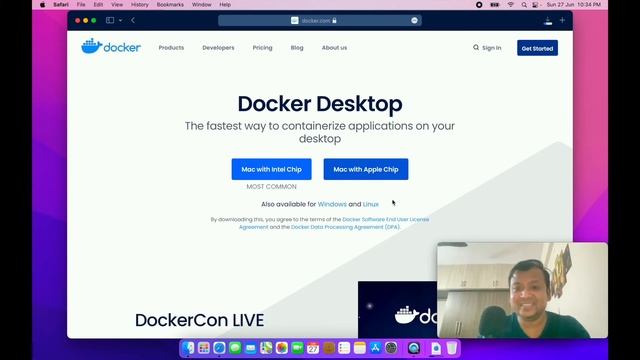The width and height of the screenshot is (640, 360).
Task: Open the Developers navigation menu
Action: (218, 48)
